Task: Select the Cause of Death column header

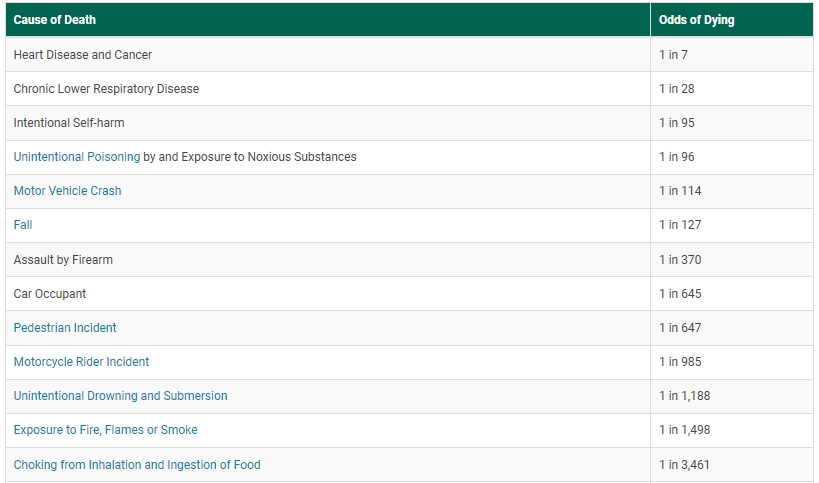Action: coord(328,20)
